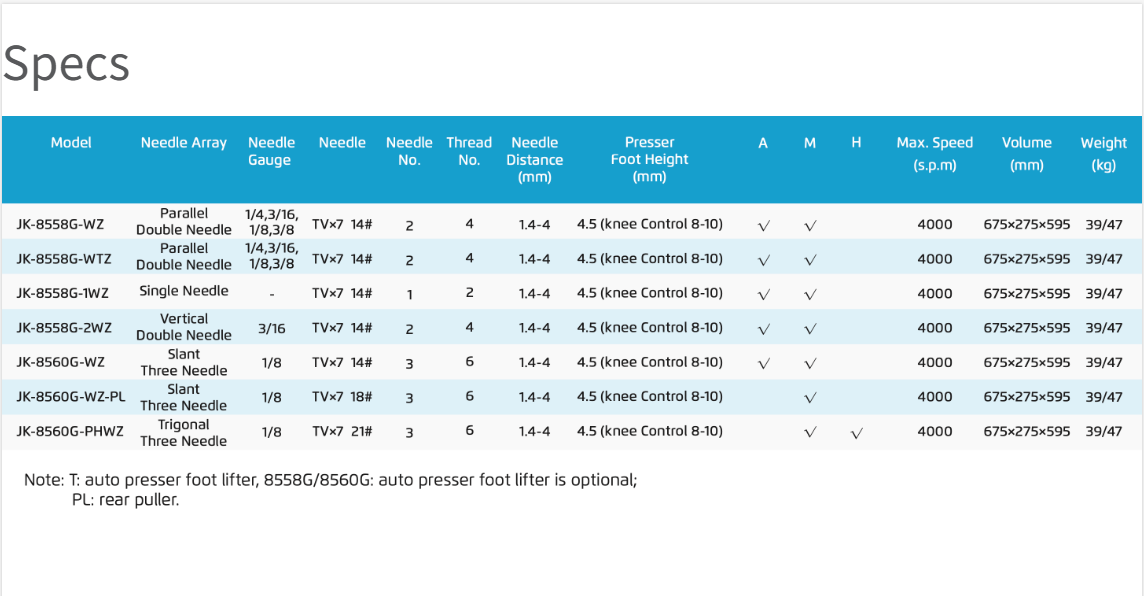
Task: Select the Max. Speed column header
Action: point(934,153)
